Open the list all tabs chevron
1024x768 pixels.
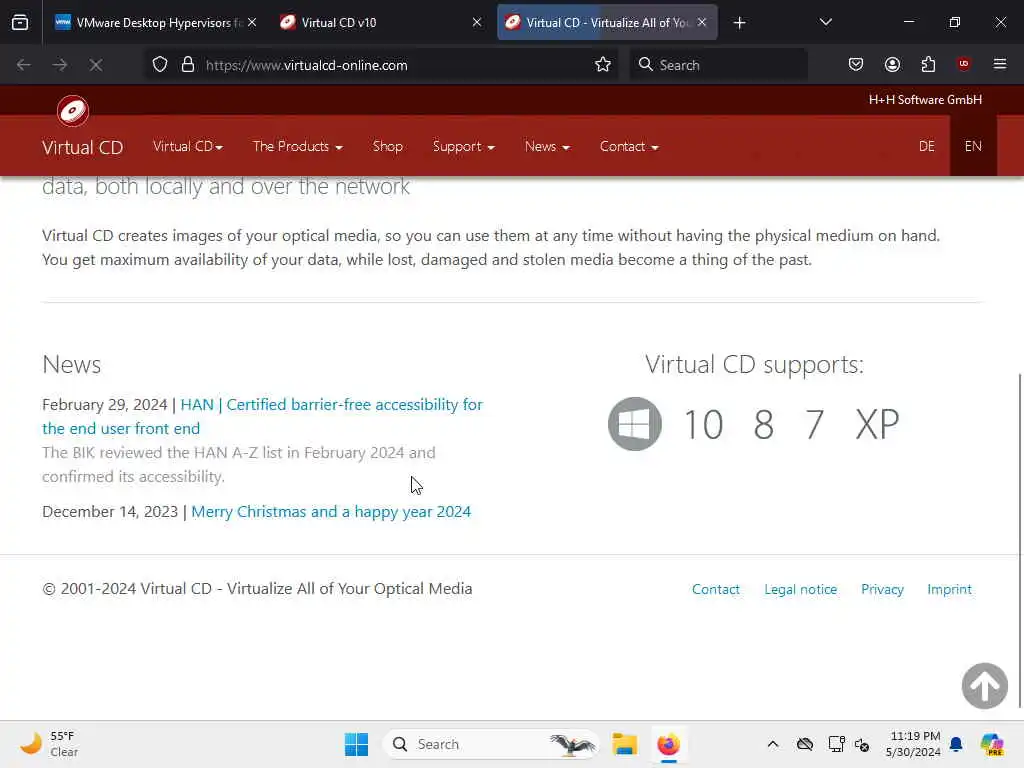point(825,22)
